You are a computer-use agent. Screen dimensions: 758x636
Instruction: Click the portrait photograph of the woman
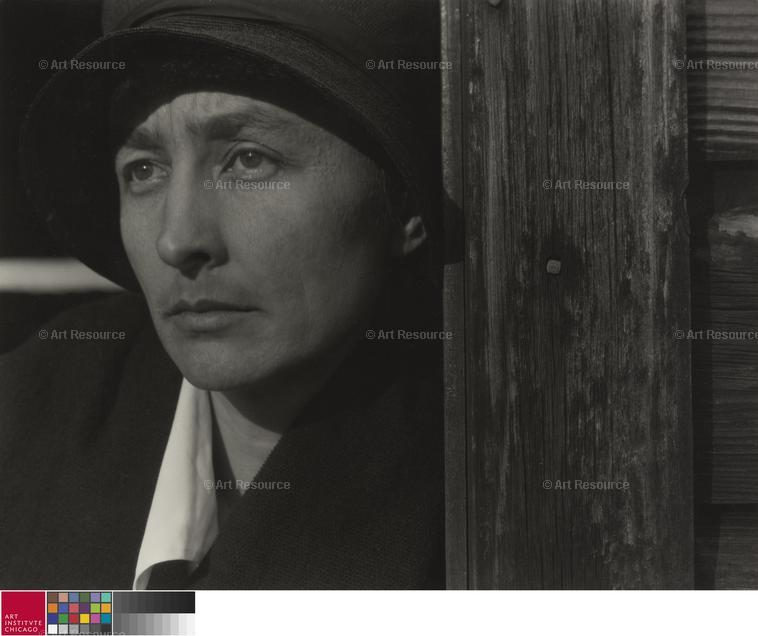(x=379, y=294)
